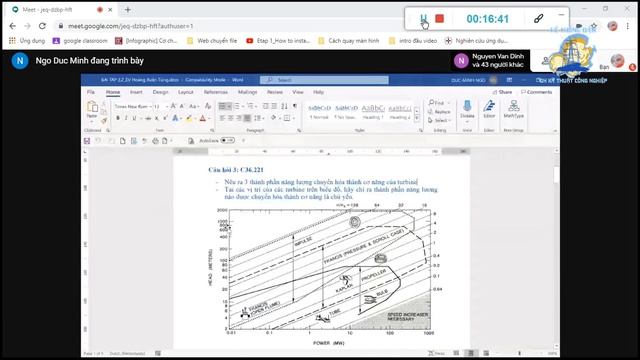Screen dimensions: 640x360
Task: Open the Word File tab
Action: coord(91,92)
